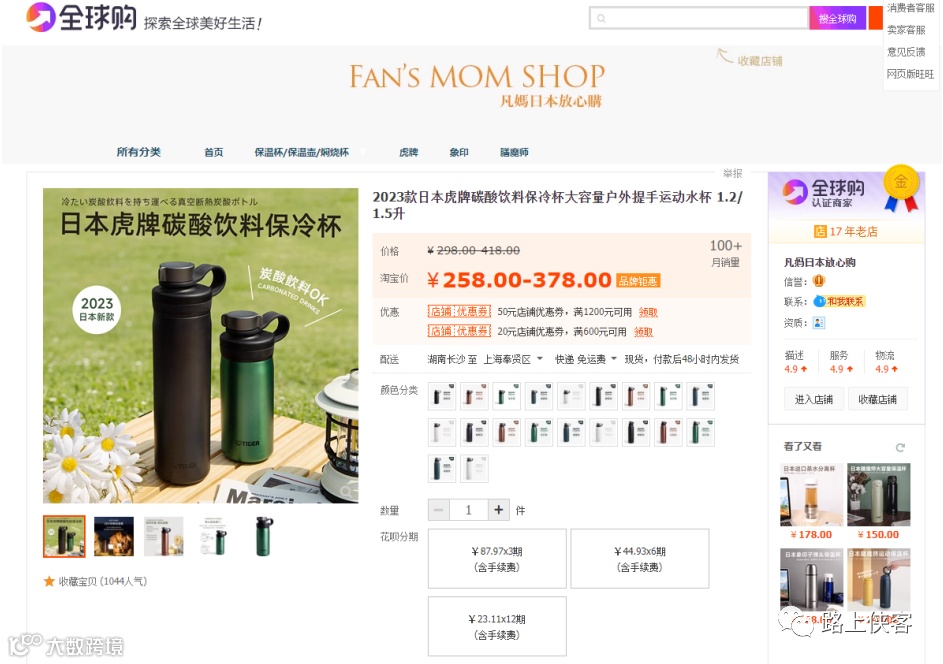Screen dimensions: 943x664
Task: Choose the ¥23.11x12期 installment plan
Action: click(x=497, y=626)
